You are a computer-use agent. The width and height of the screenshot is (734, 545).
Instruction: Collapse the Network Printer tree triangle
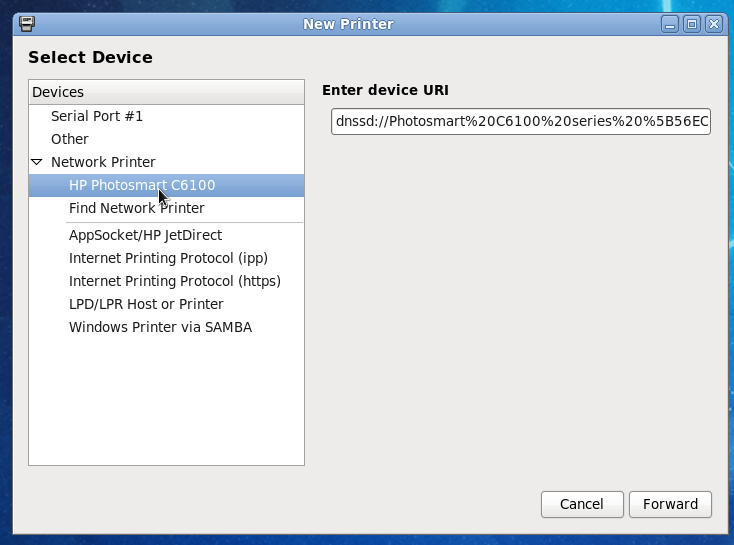37,162
